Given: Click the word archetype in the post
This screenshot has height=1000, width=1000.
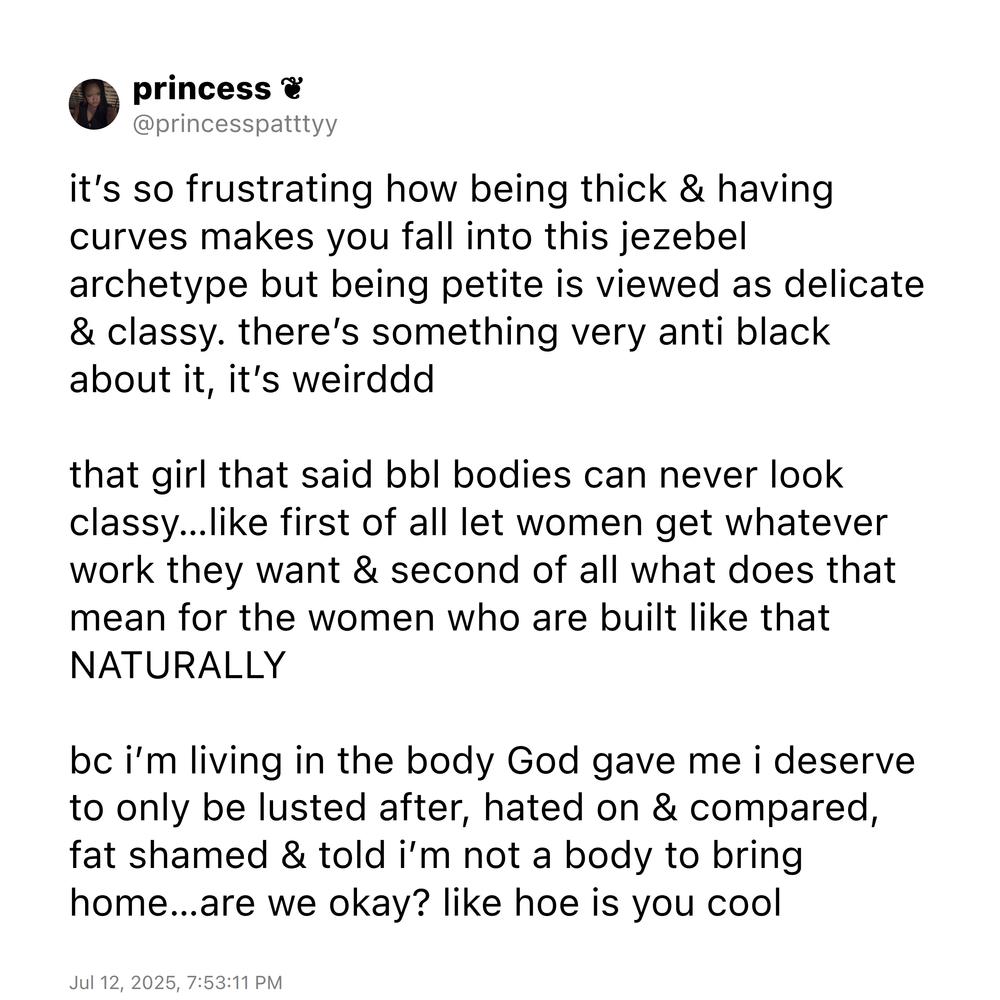Looking at the screenshot, I should click(x=158, y=286).
